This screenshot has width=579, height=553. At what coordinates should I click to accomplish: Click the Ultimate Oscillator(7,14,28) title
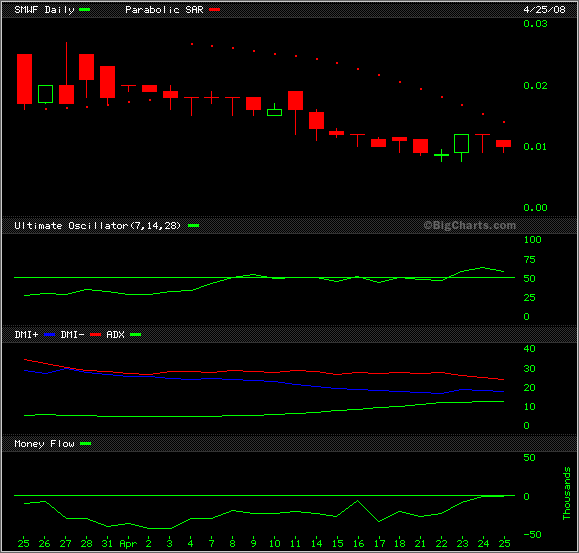click(x=97, y=226)
